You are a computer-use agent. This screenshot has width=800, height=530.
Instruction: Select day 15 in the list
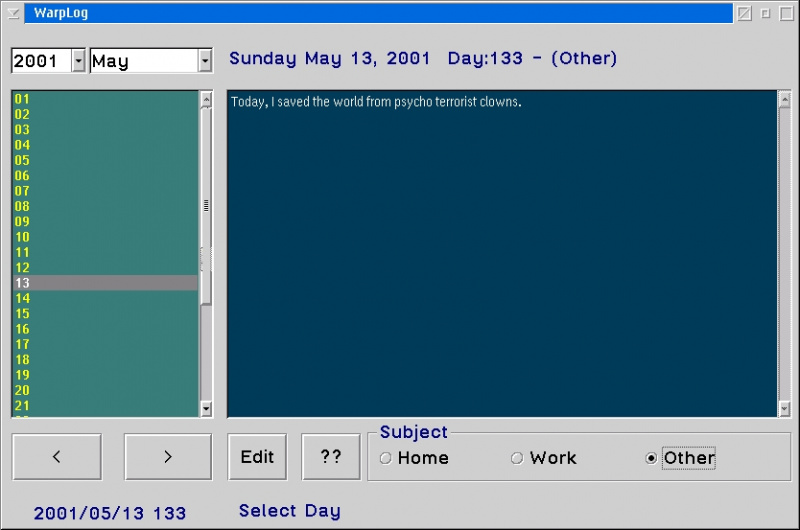pyautogui.click(x=105, y=314)
